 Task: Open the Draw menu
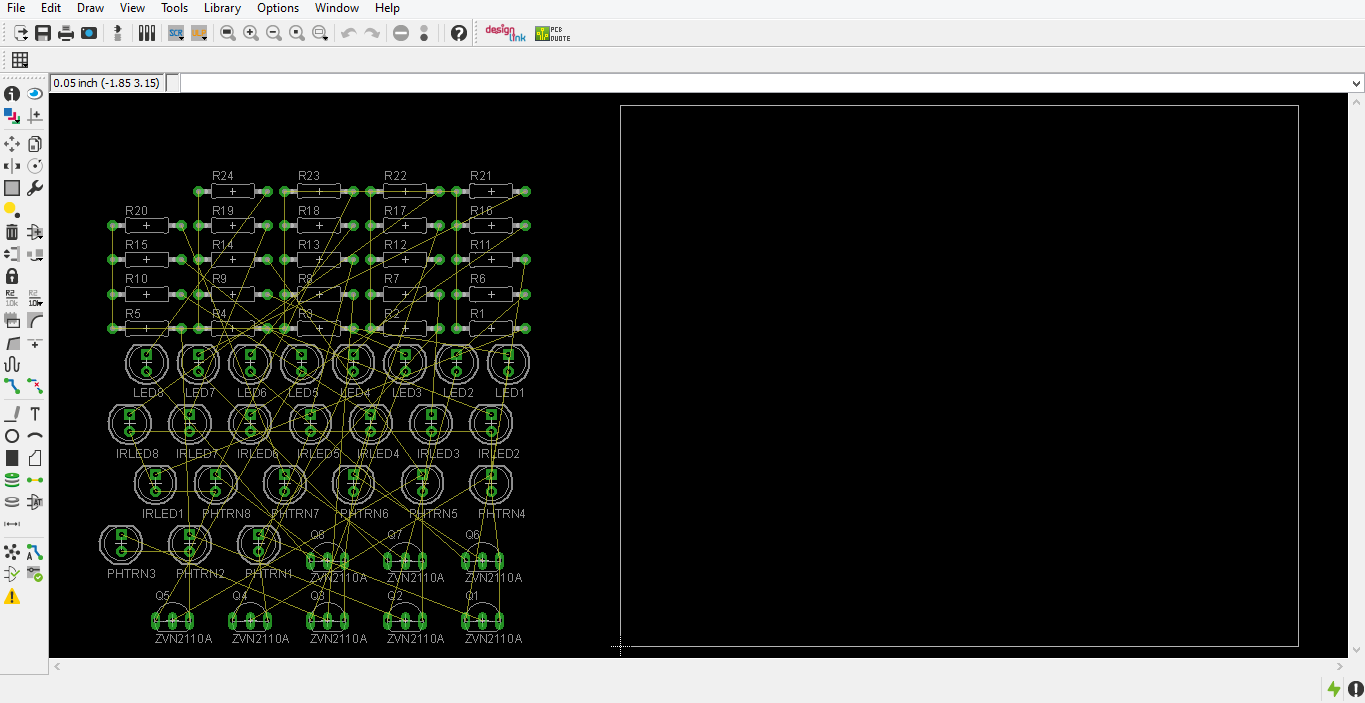coord(90,8)
